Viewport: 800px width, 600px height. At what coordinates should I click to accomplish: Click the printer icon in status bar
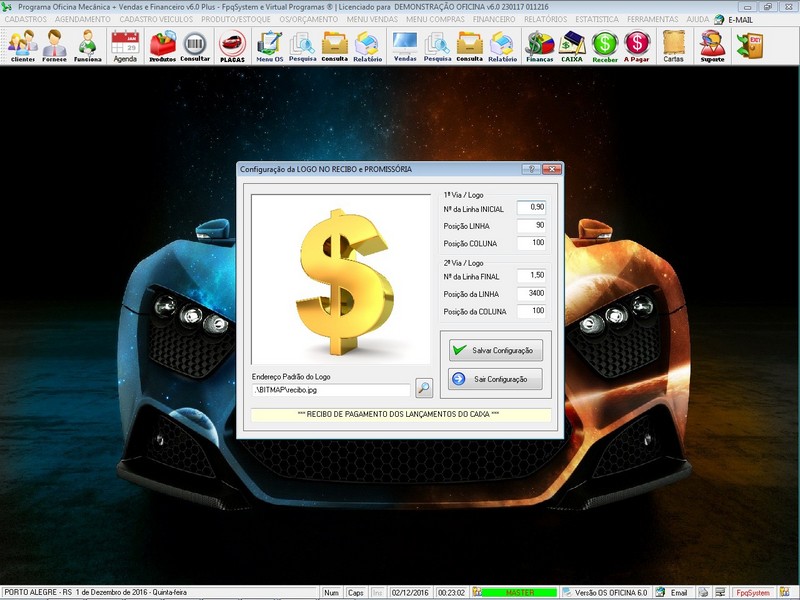pos(704,593)
